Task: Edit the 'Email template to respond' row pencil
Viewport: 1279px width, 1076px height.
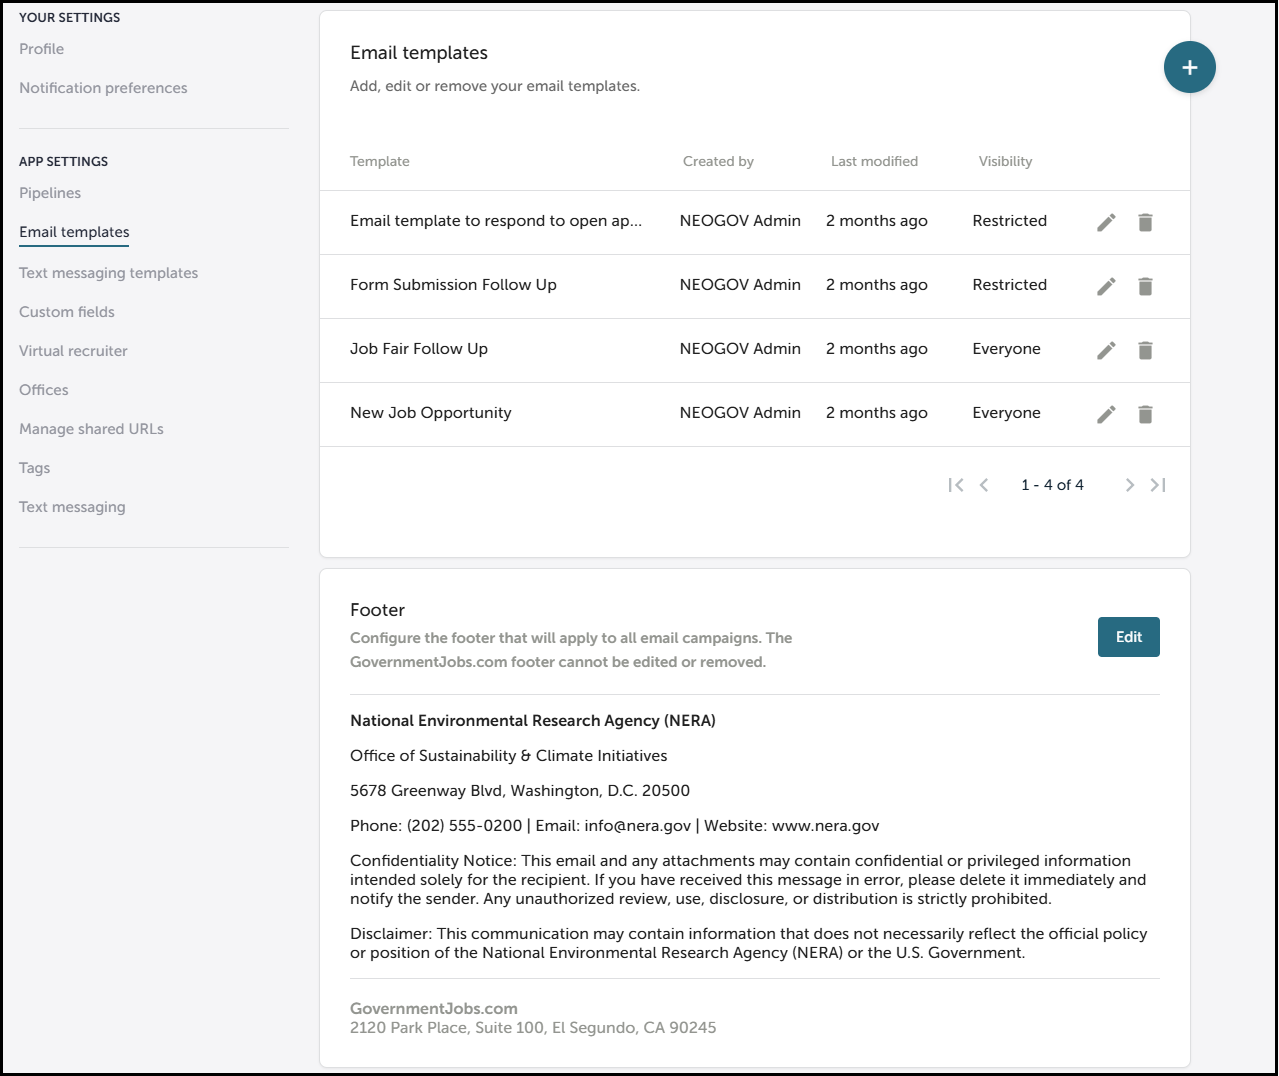Action: tap(1106, 222)
